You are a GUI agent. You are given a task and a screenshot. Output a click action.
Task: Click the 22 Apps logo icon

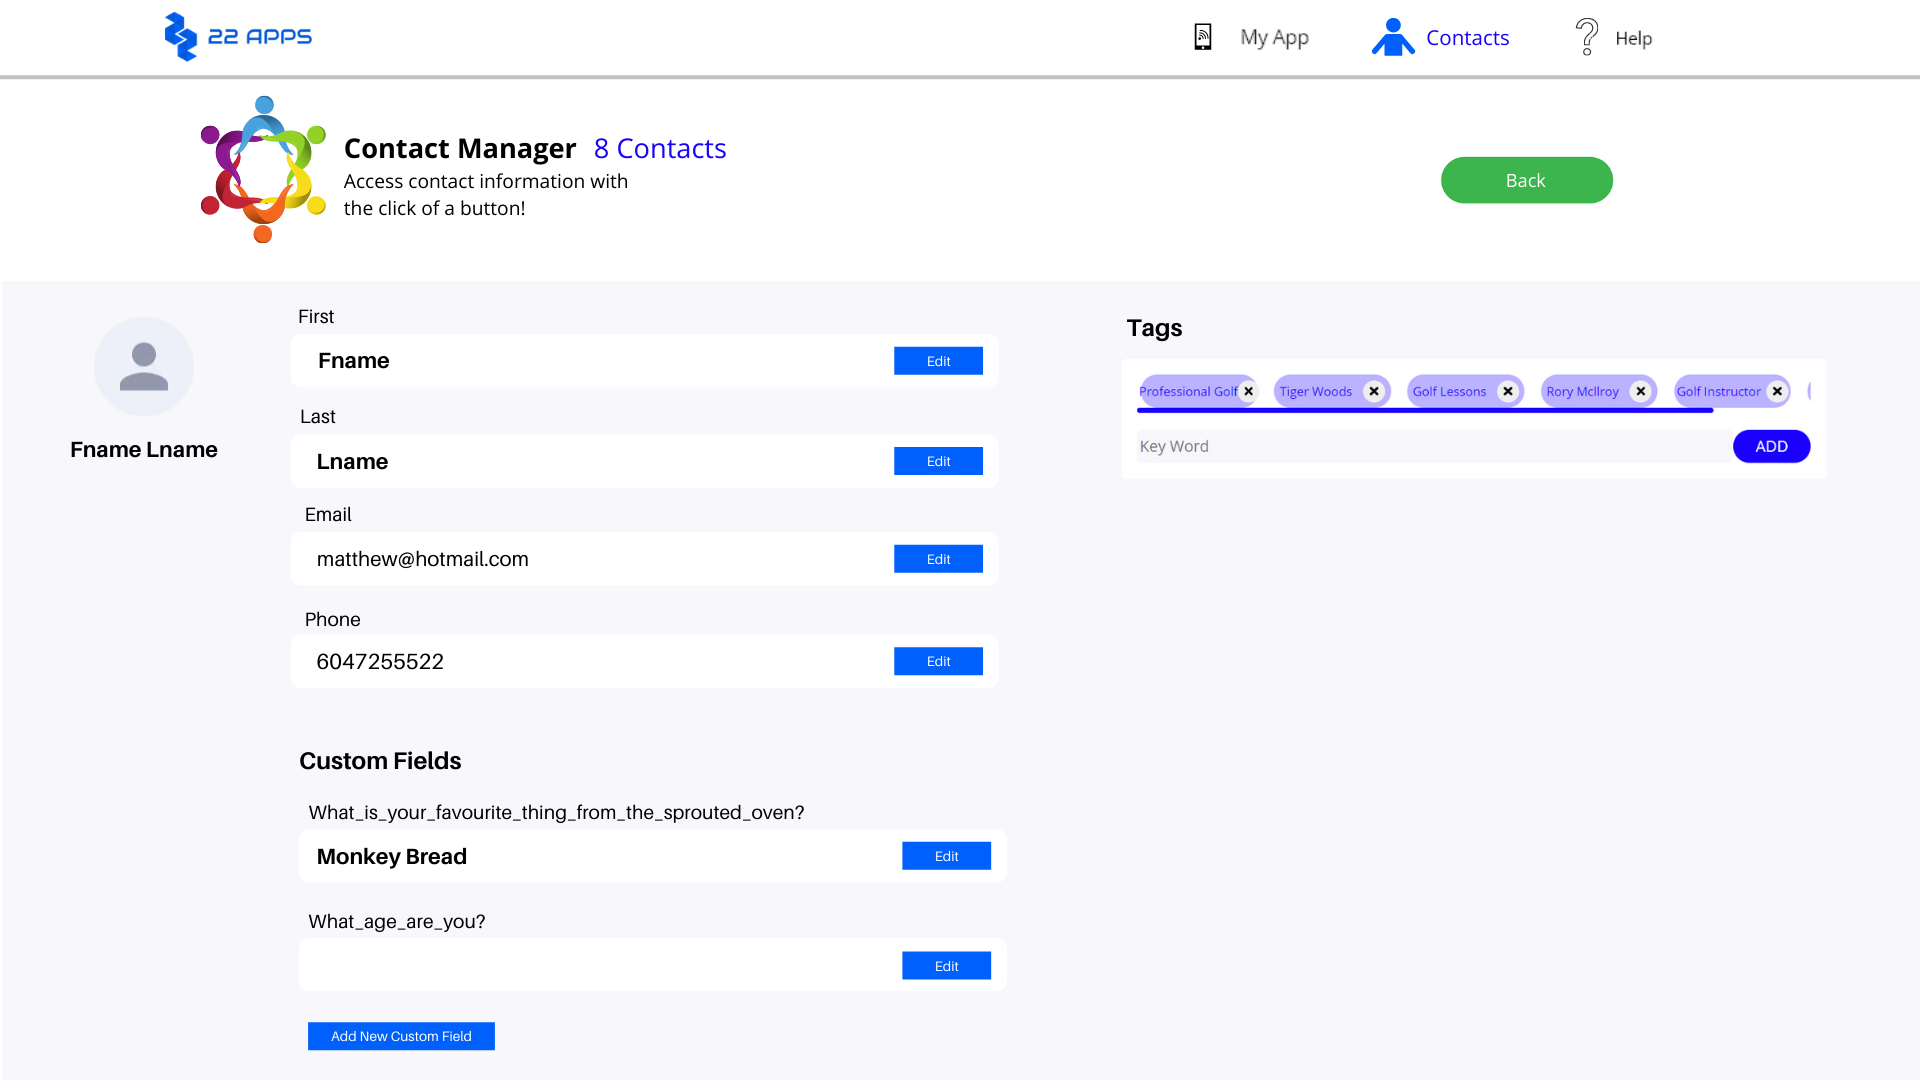click(181, 36)
